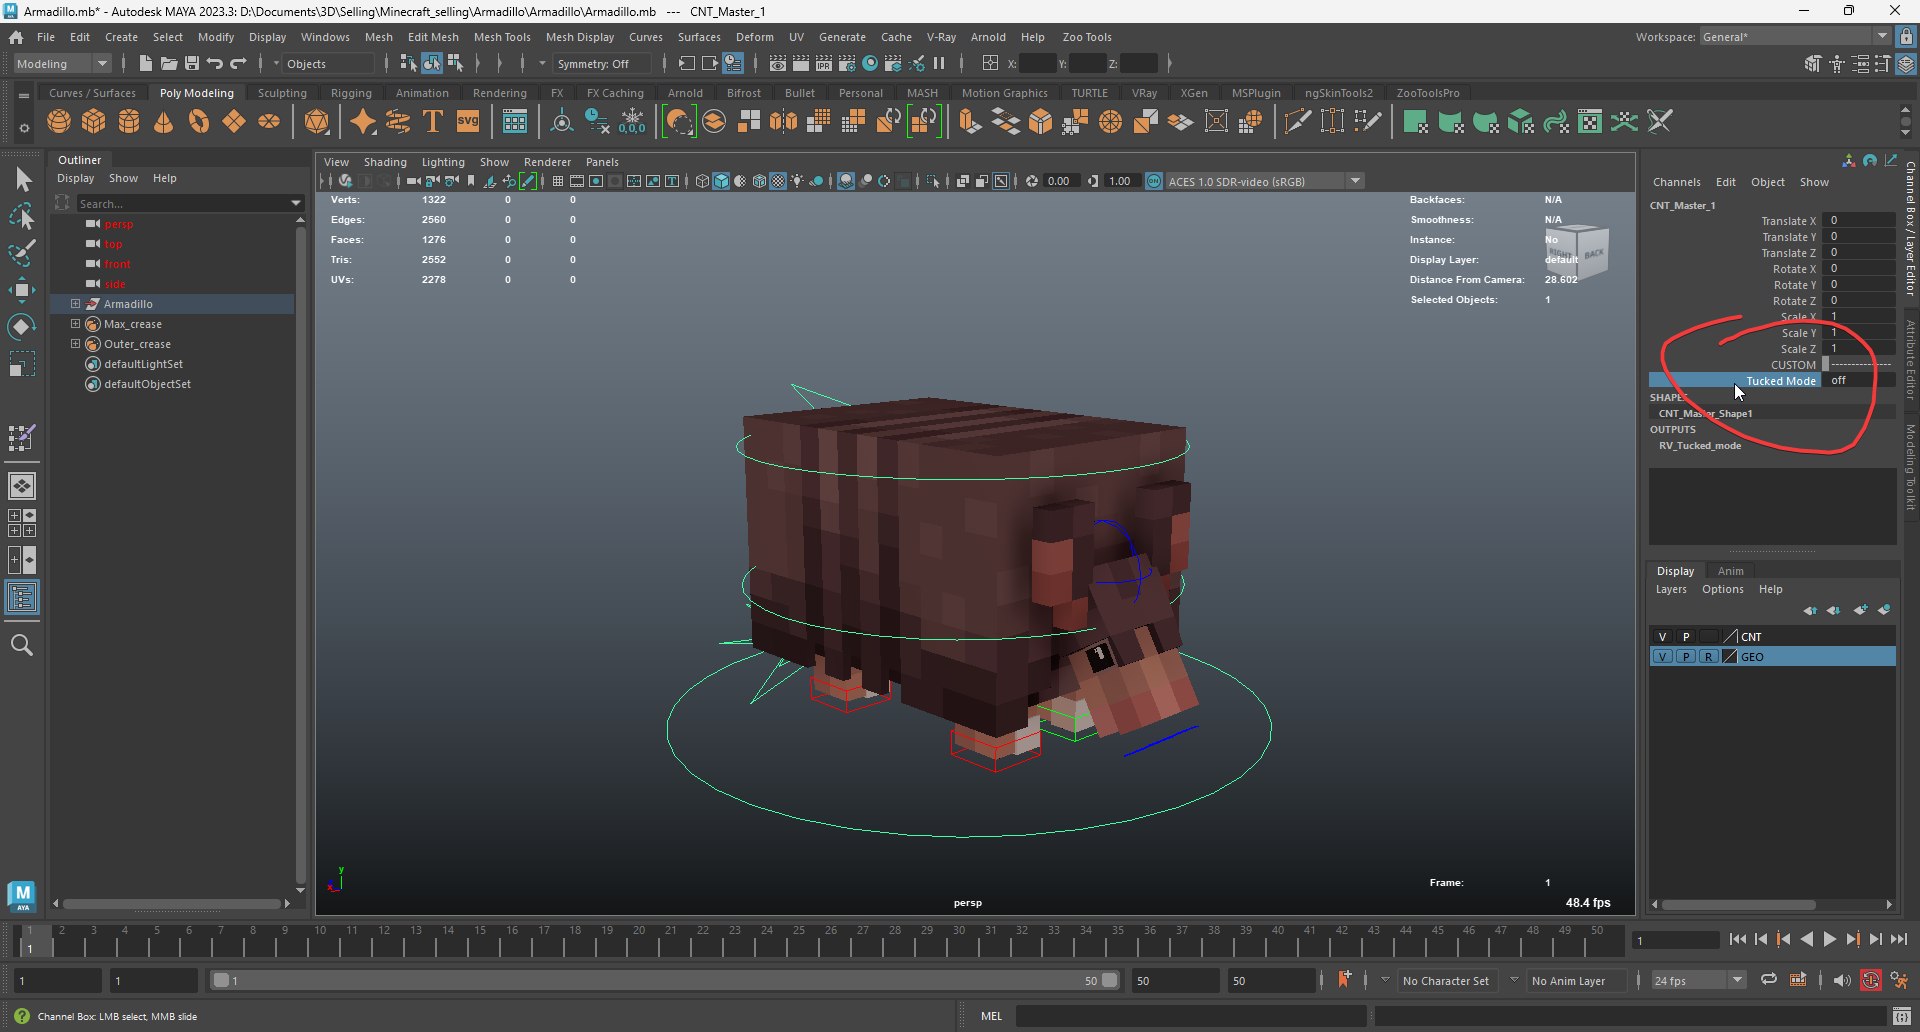1920x1032 pixels.
Task: Activate the Rotate tool in toolbox
Action: click(x=22, y=326)
